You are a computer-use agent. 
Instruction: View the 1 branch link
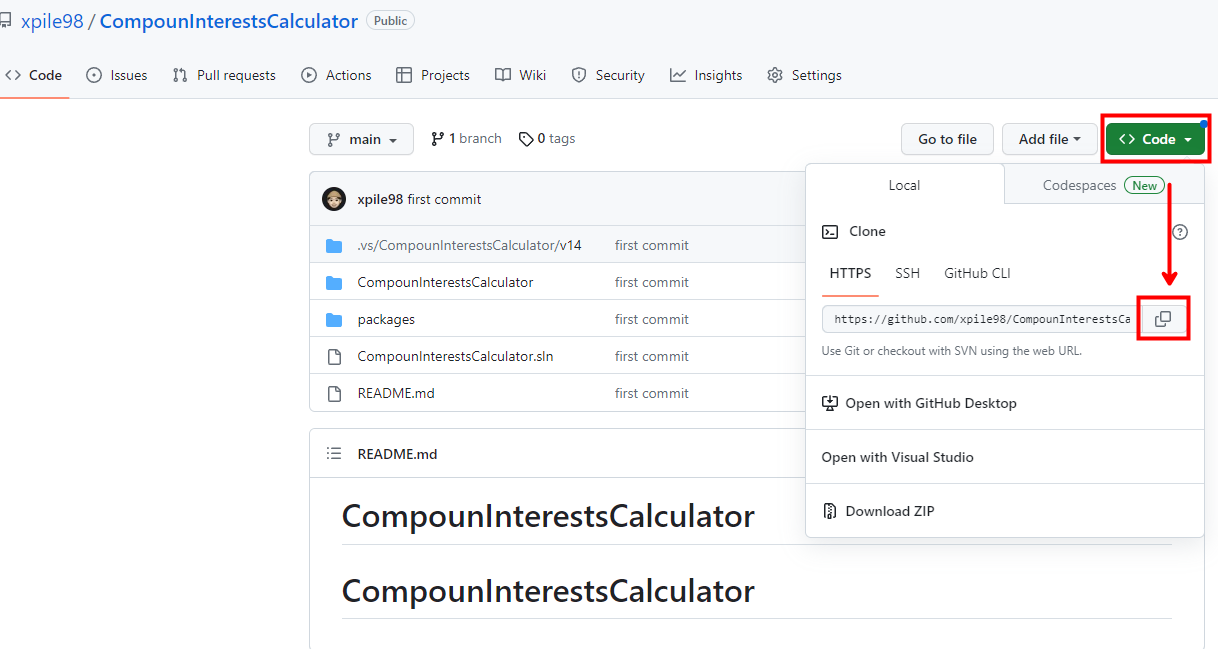click(466, 139)
